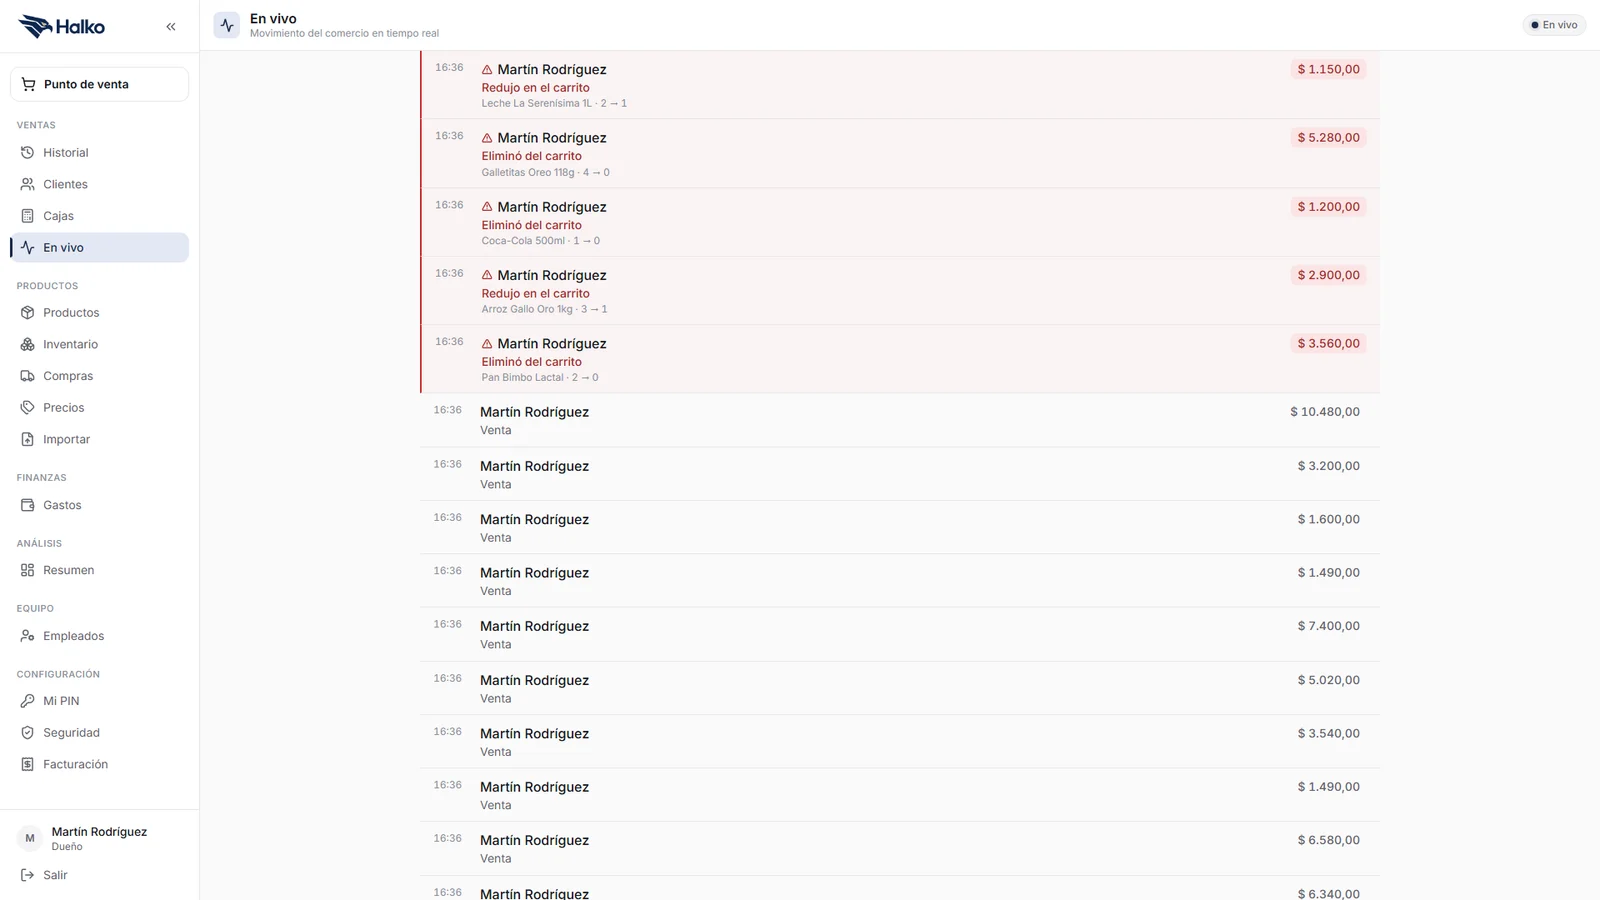
Task: Collapse the sidebar with the double chevron
Action: (171, 27)
